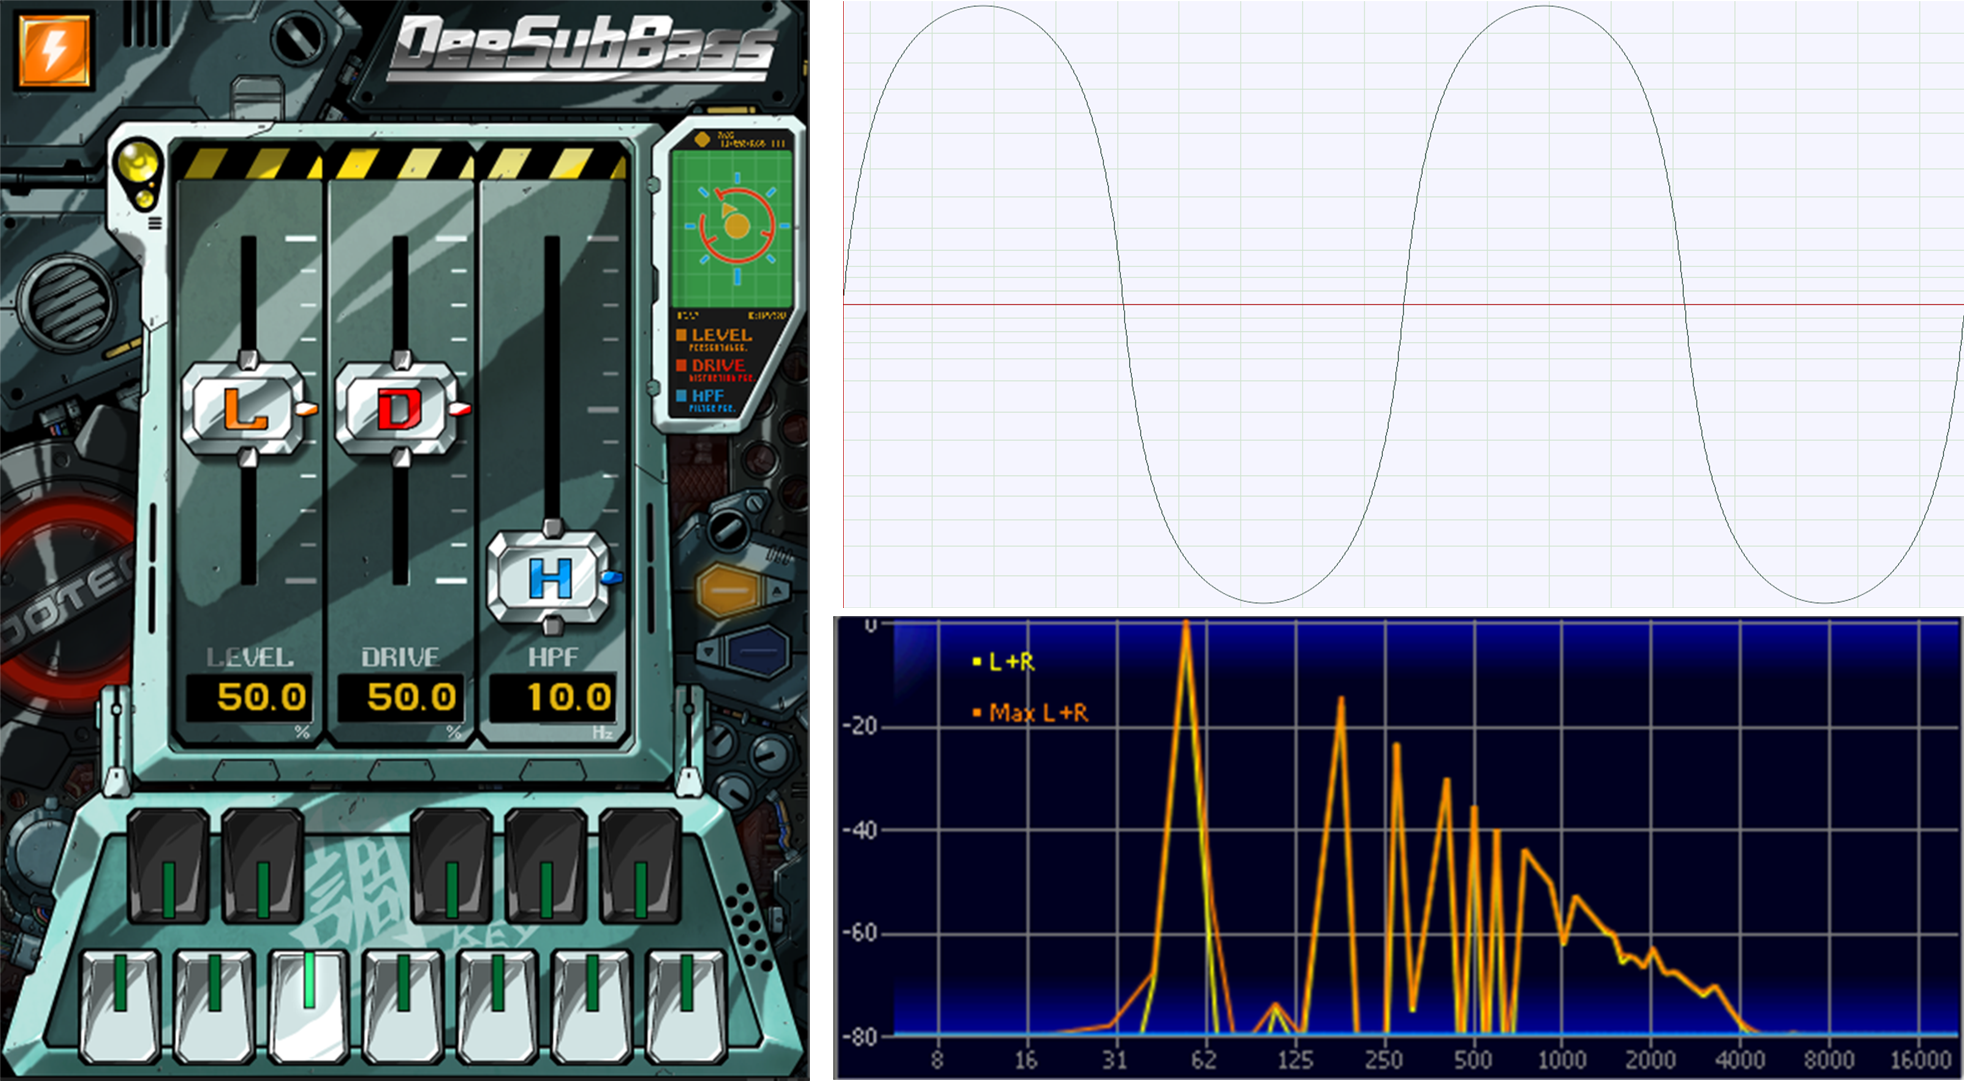Select the D# black key
The width and height of the screenshot is (1965, 1081).
262,866
